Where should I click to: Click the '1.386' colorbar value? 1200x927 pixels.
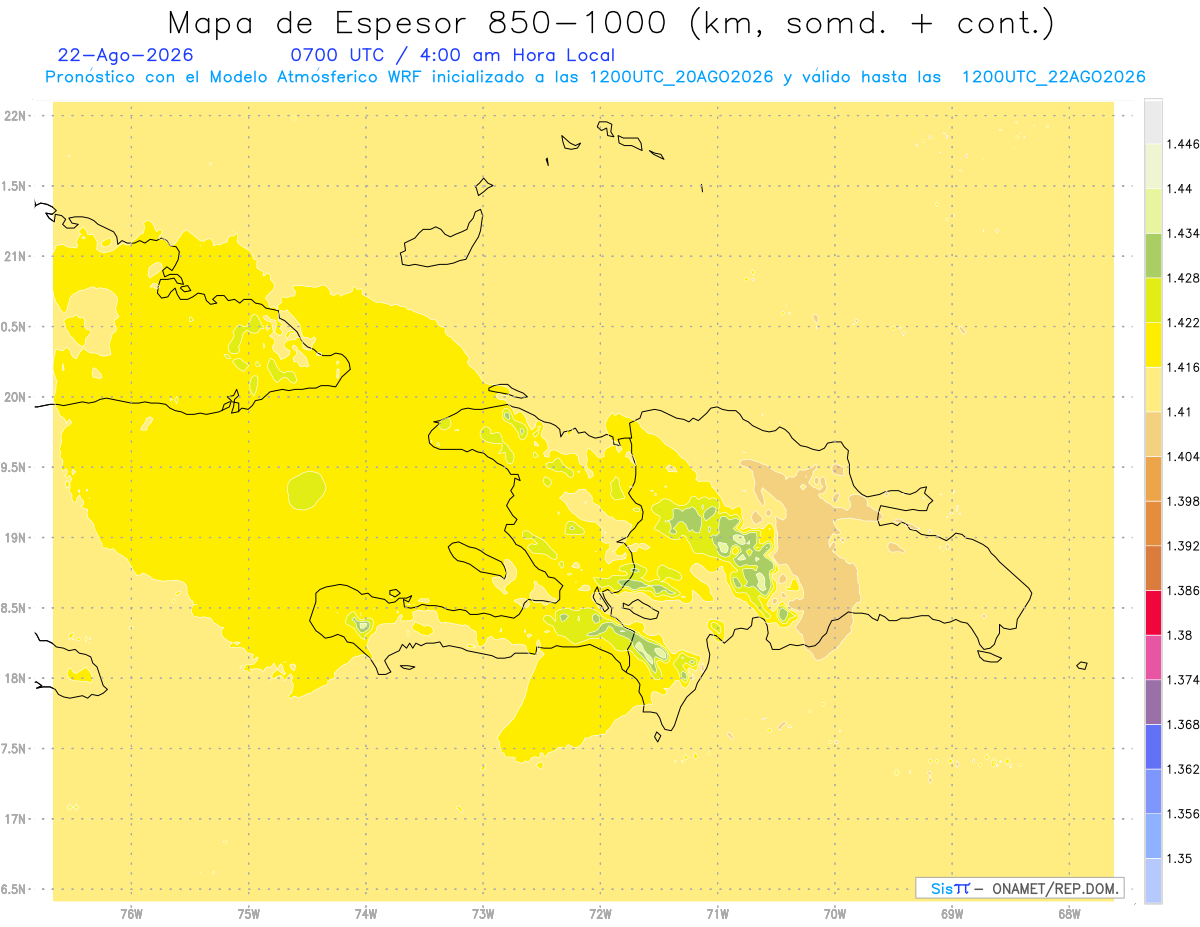click(x=1183, y=591)
